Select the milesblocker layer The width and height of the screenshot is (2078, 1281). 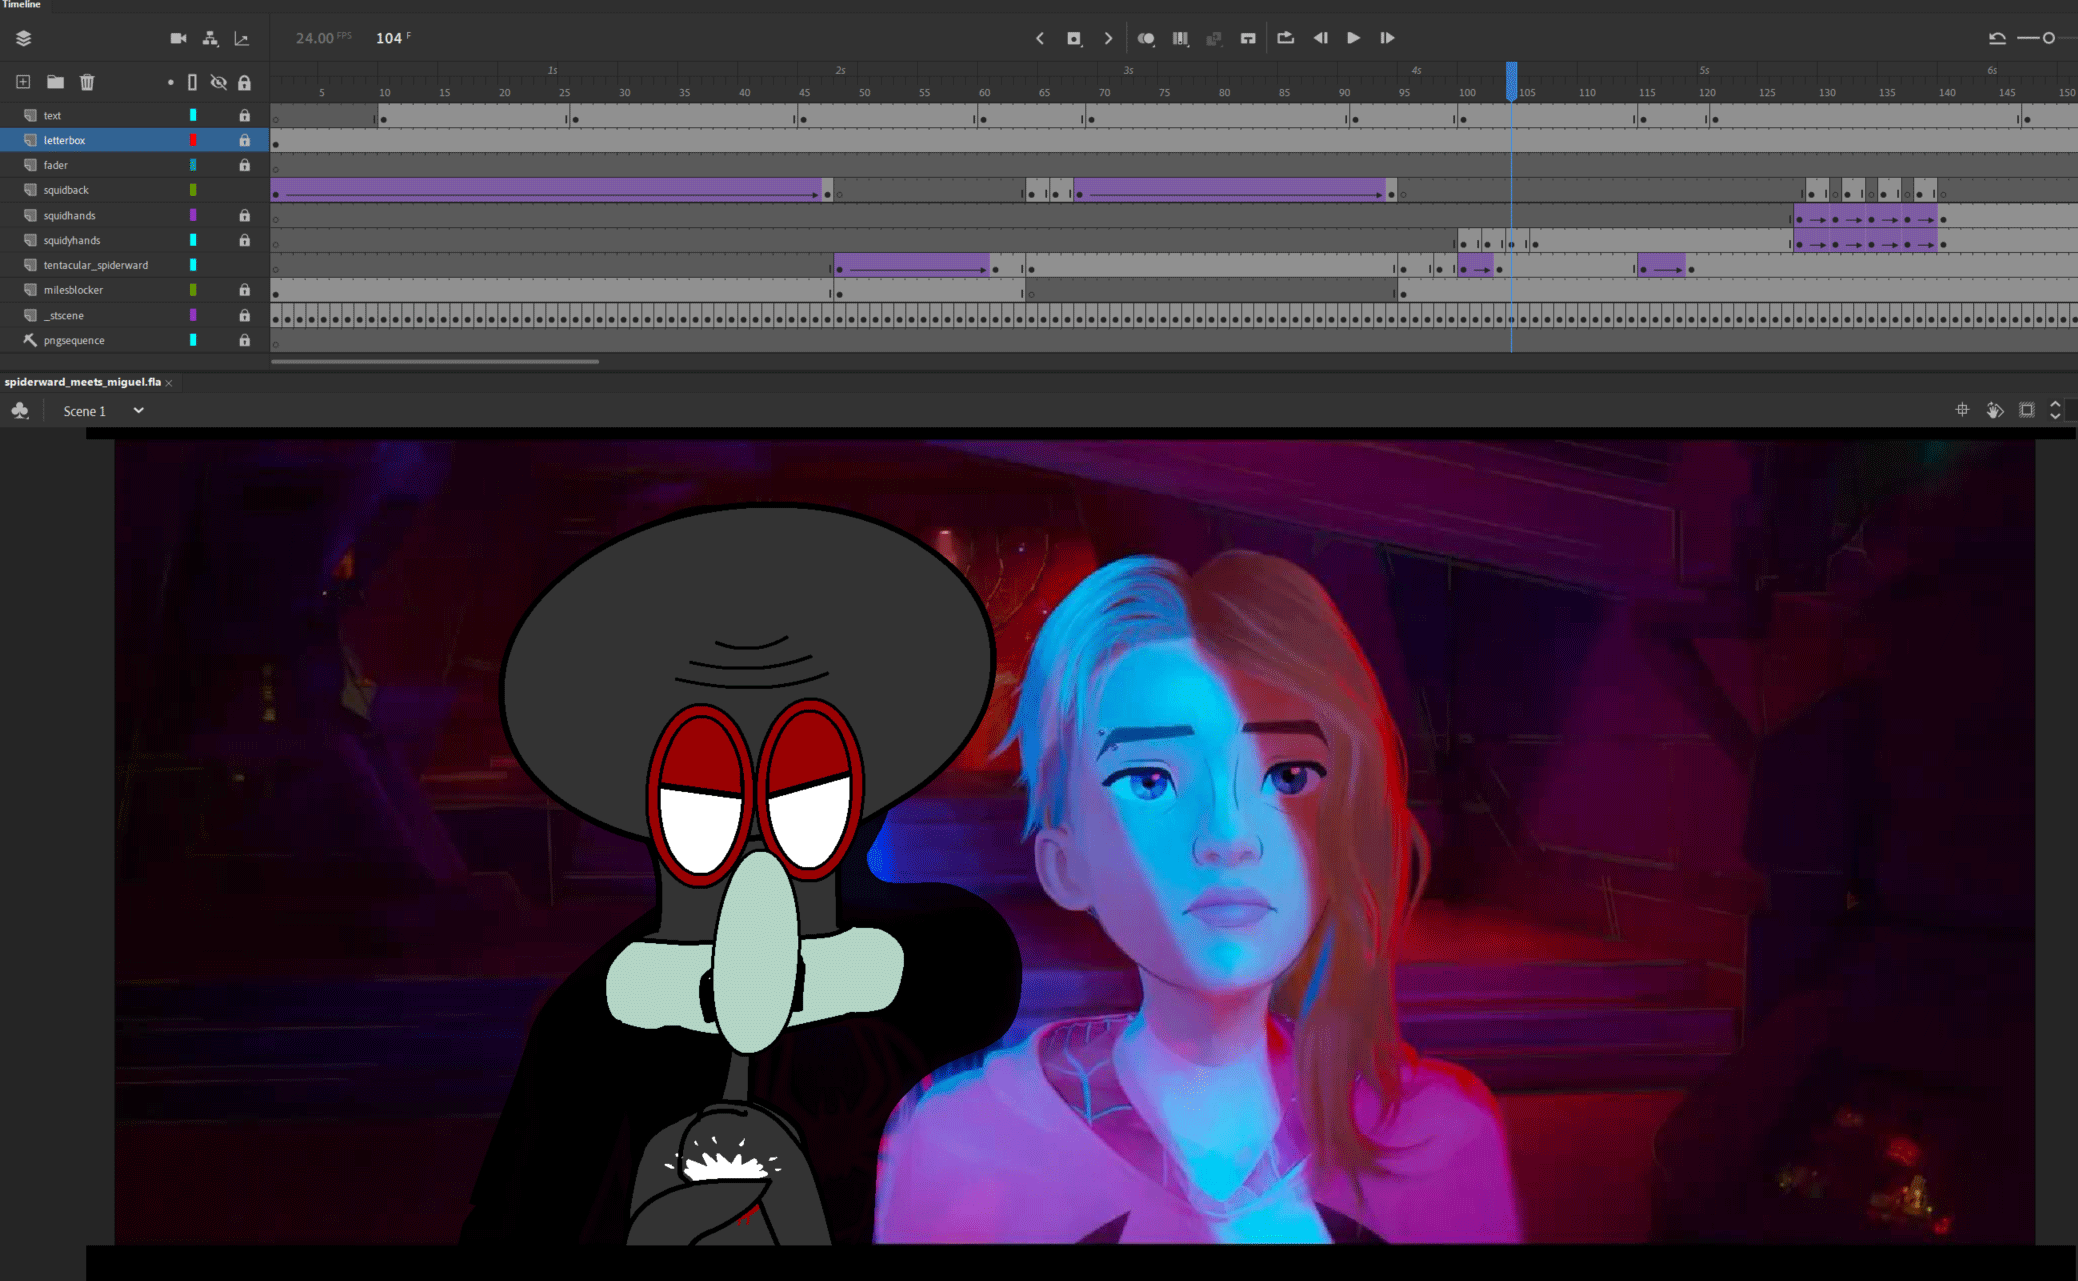[73, 290]
